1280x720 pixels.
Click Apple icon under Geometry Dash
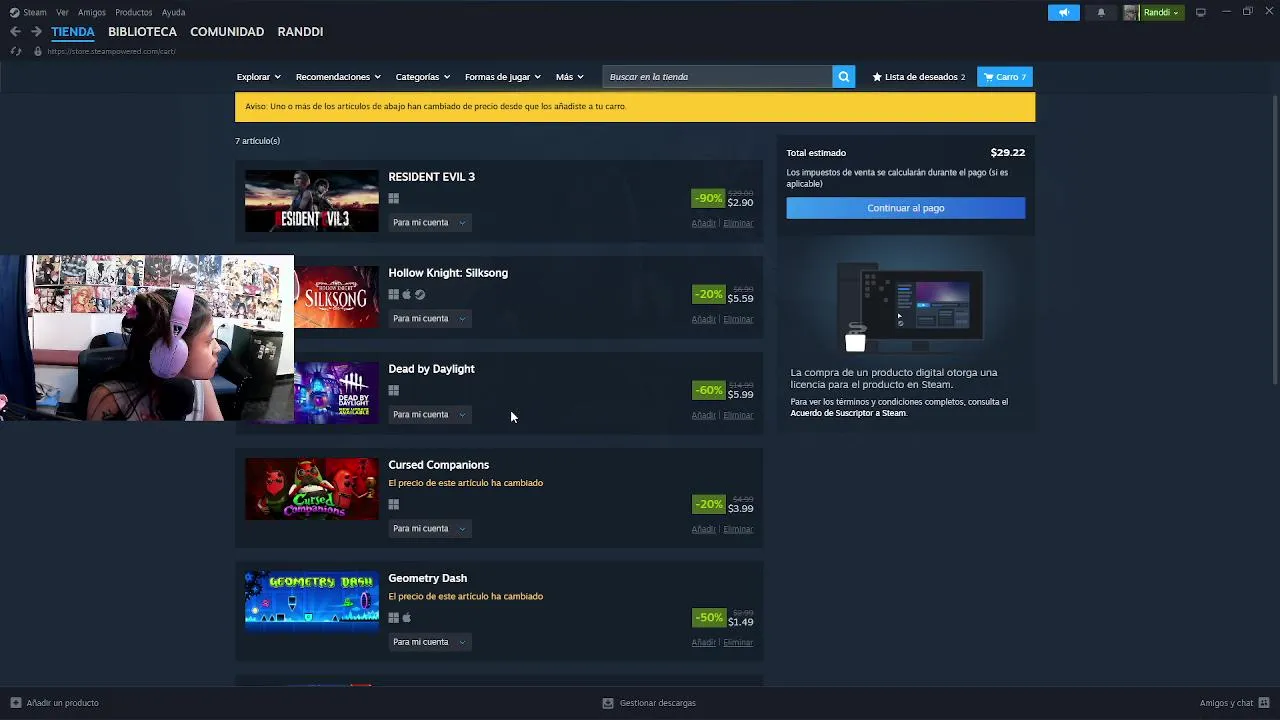(x=406, y=618)
